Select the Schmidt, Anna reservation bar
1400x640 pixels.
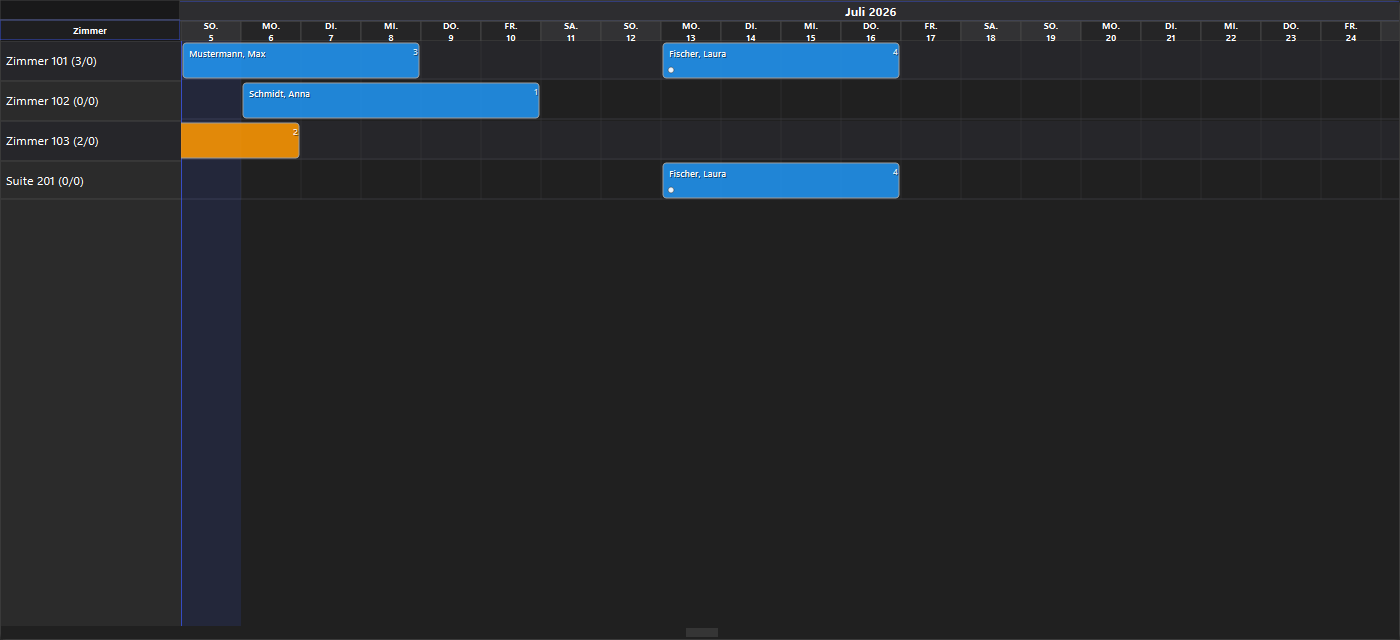coord(391,101)
